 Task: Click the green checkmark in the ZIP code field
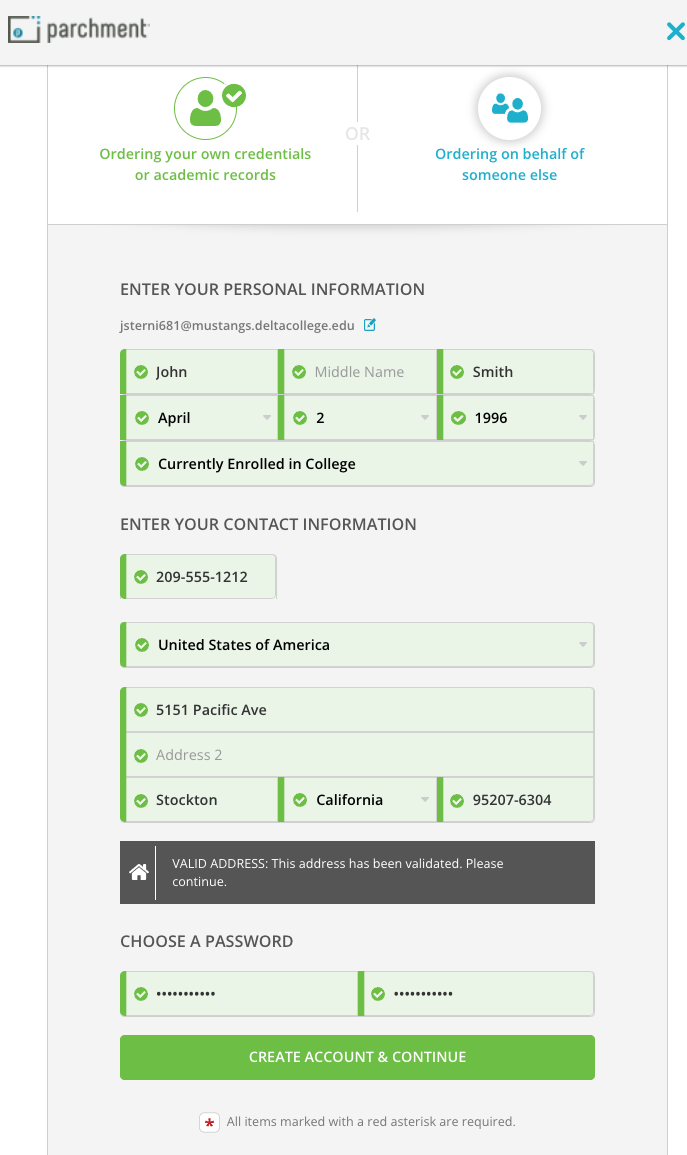point(458,799)
